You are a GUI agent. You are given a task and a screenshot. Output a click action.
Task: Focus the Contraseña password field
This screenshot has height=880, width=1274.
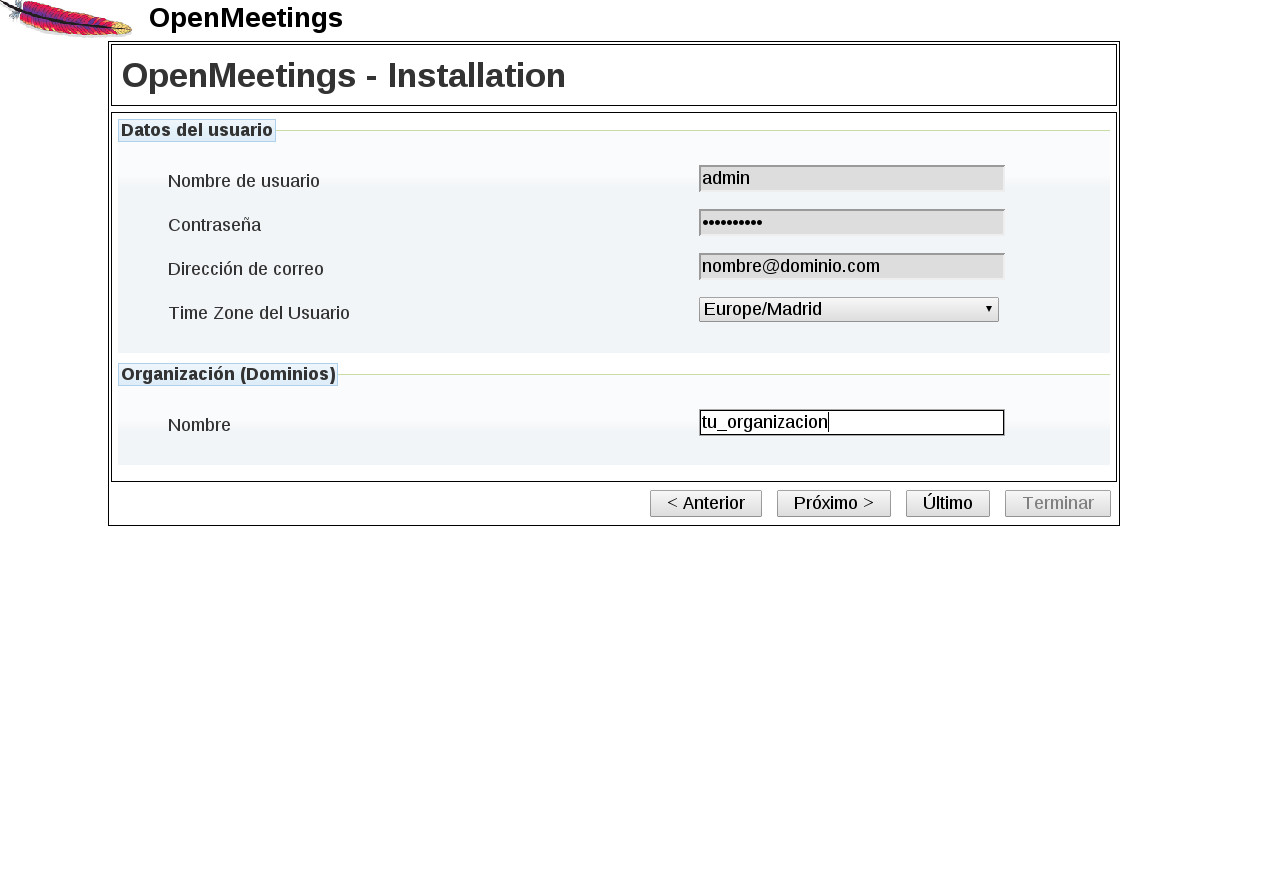click(x=851, y=222)
